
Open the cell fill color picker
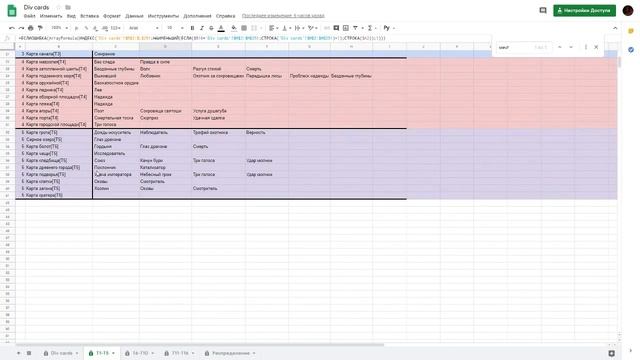click(x=234, y=28)
